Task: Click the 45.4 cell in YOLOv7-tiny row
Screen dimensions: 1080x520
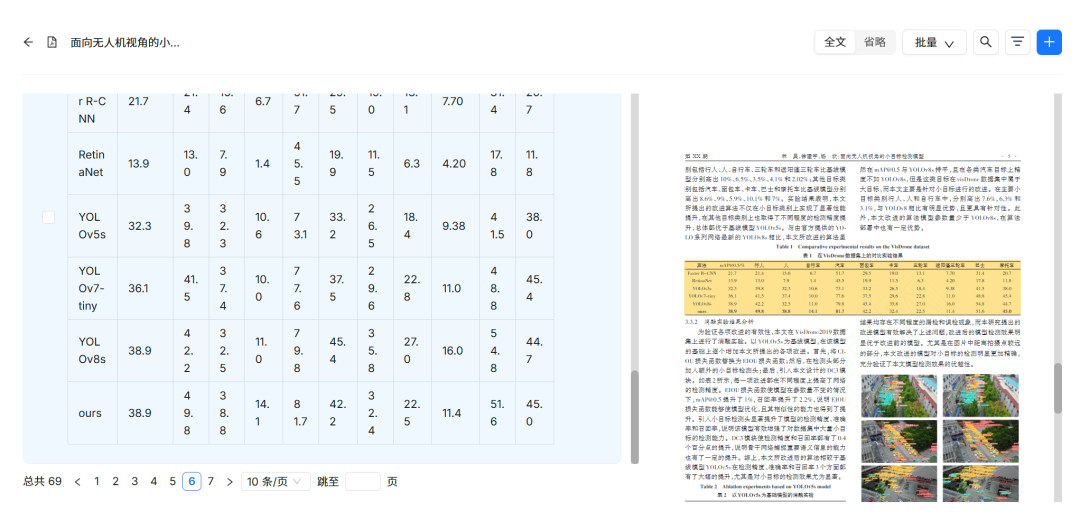Action: 534,289
